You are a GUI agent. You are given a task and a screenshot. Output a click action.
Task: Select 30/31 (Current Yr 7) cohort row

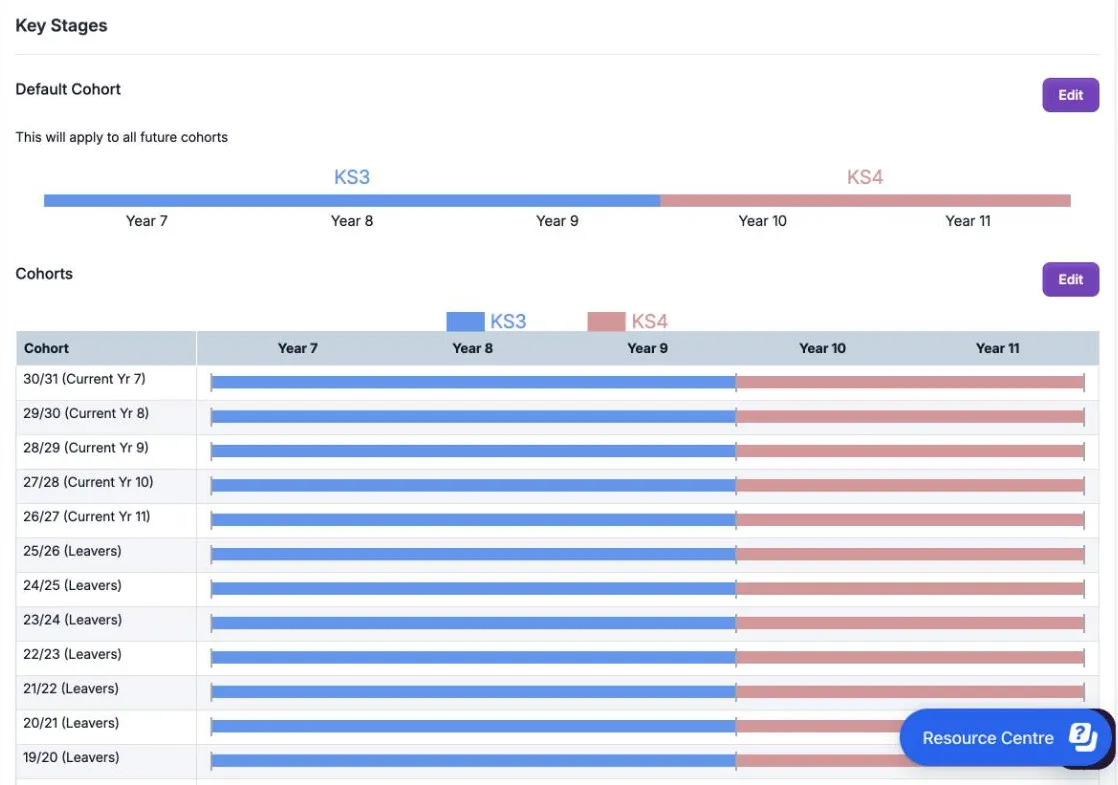[557, 383]
